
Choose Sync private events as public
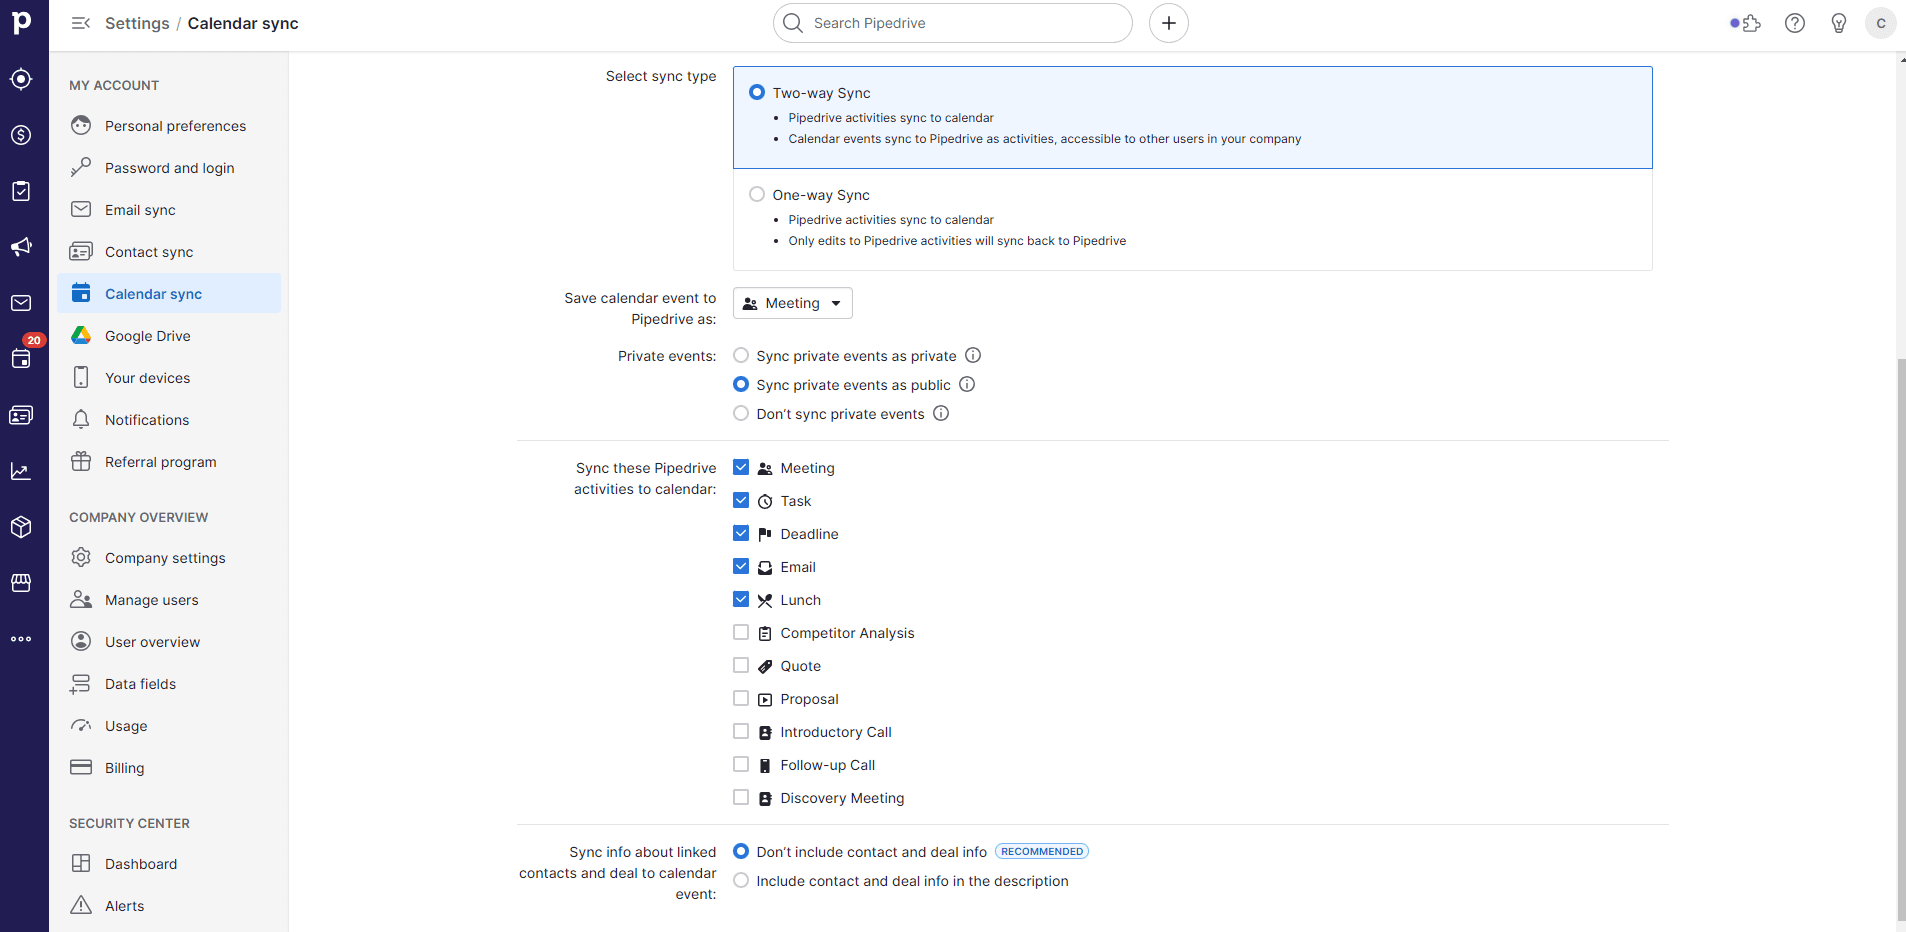point(741,384)
